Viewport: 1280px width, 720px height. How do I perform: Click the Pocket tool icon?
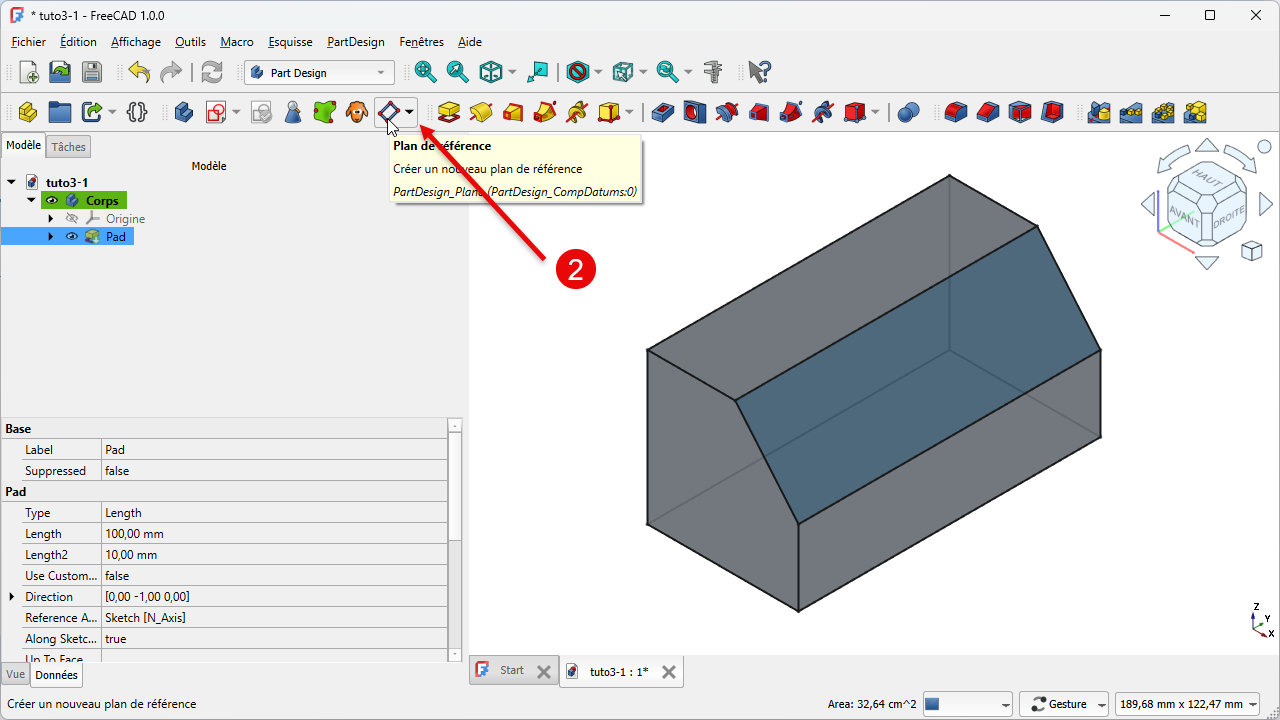[662, 112]
